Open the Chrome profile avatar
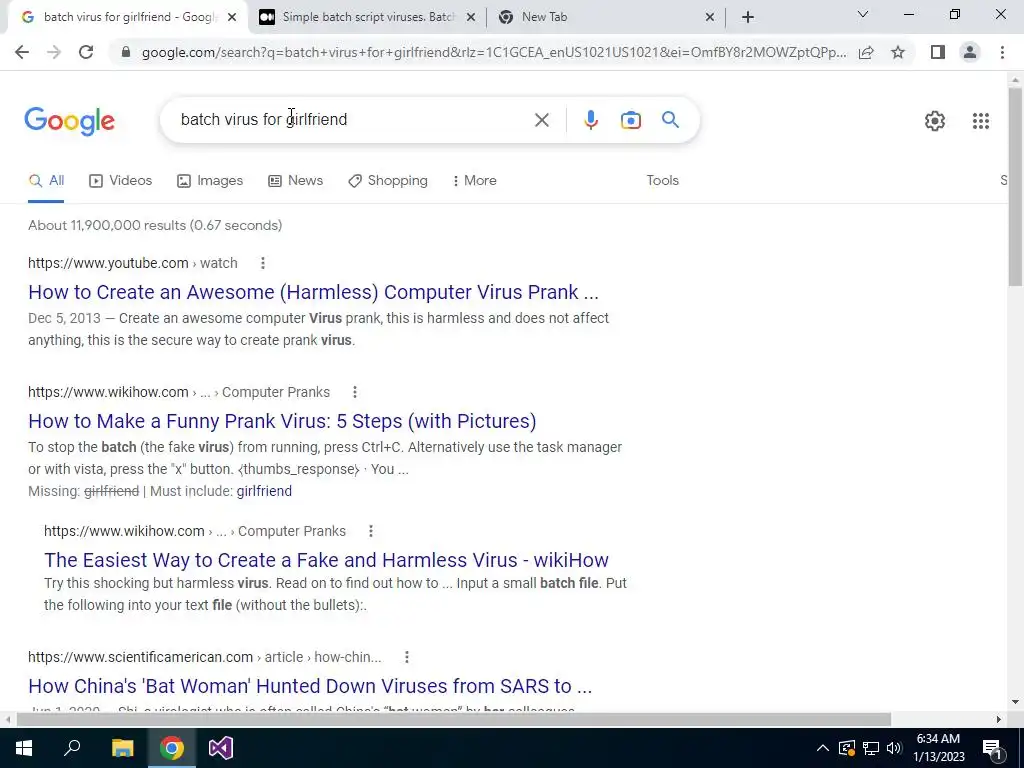The width and height of the screenshot is (1024, 768). click(970, 52)
